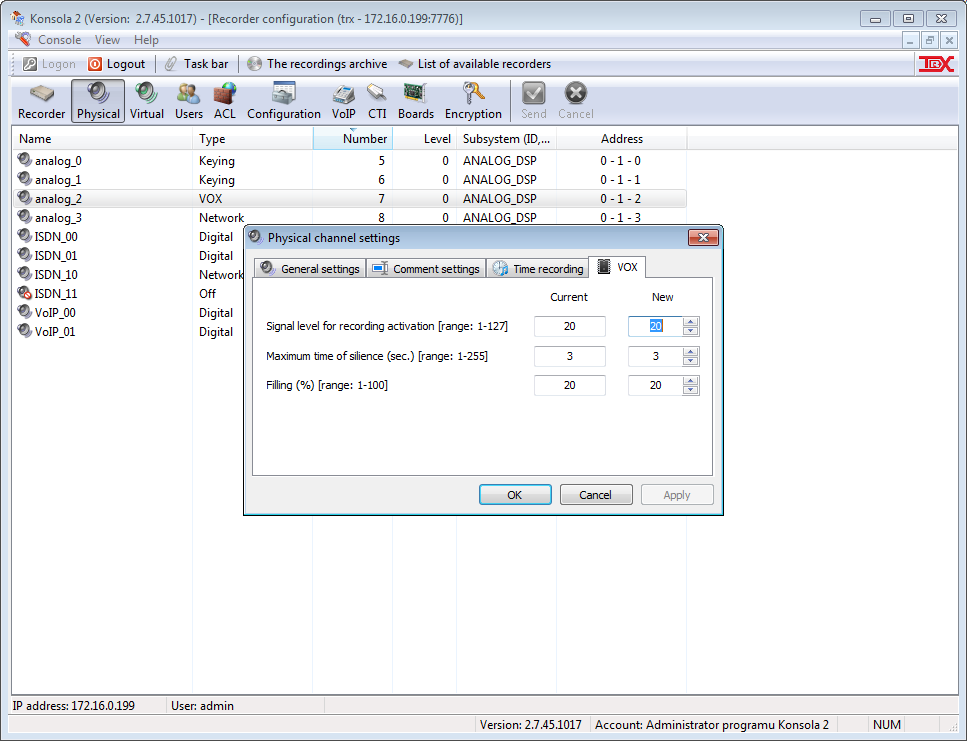Image resolution: width=967 pixels, height=741 pixels.
Task: Click the new Filling percentage field
Action: point(656,385)
